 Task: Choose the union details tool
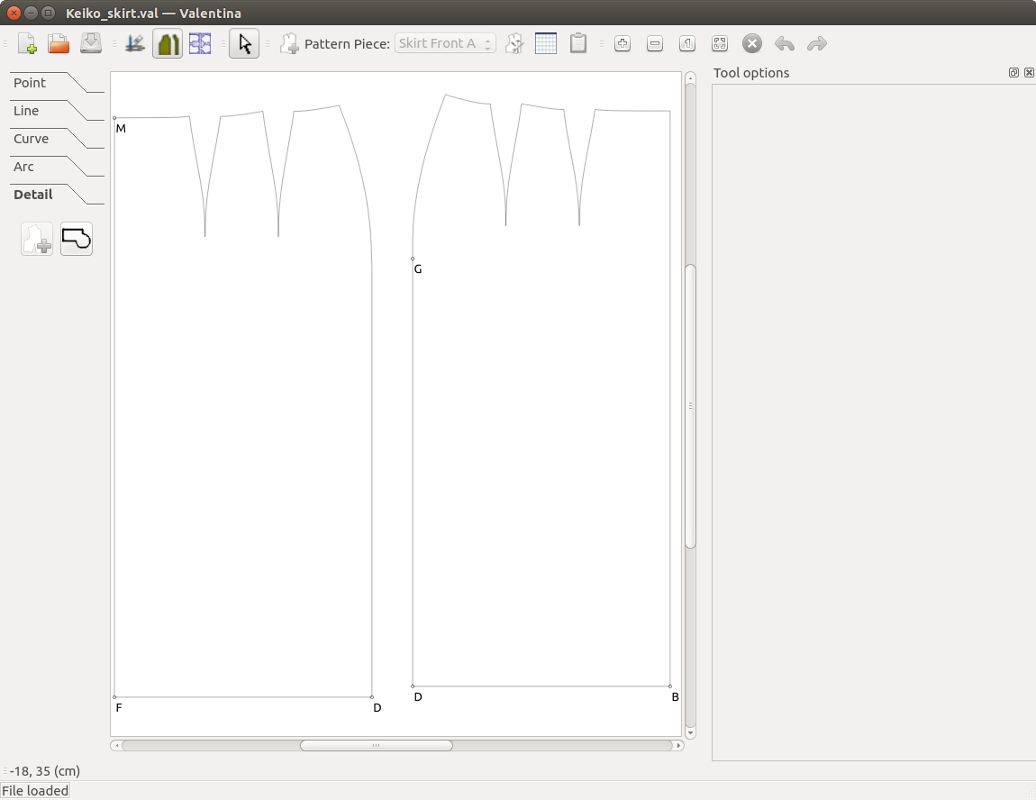pyautogui.click(x=77, y=239)
